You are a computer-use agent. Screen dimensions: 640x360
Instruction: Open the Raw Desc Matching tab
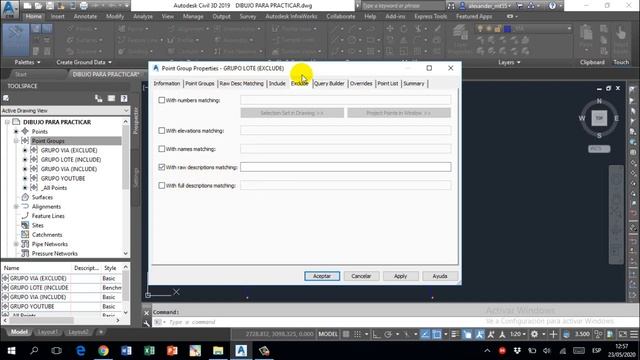[x=241, y=83]
